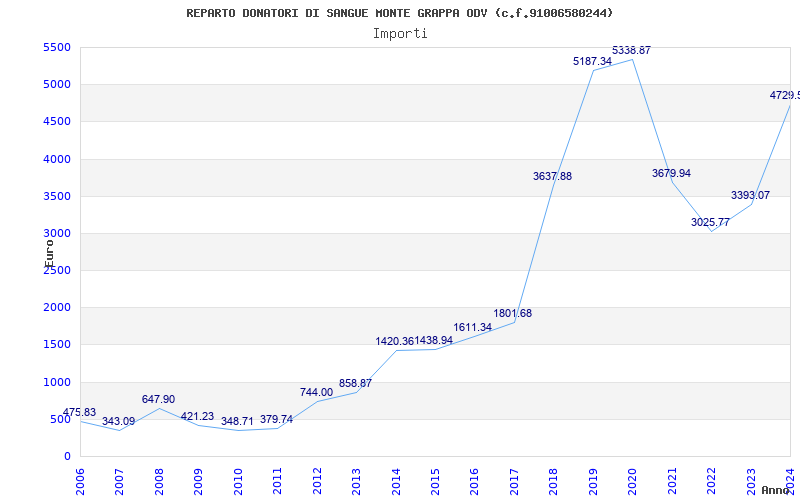Click x-axis year 2016
Viewport: 800px width, 500px height.
click(475, 481)
